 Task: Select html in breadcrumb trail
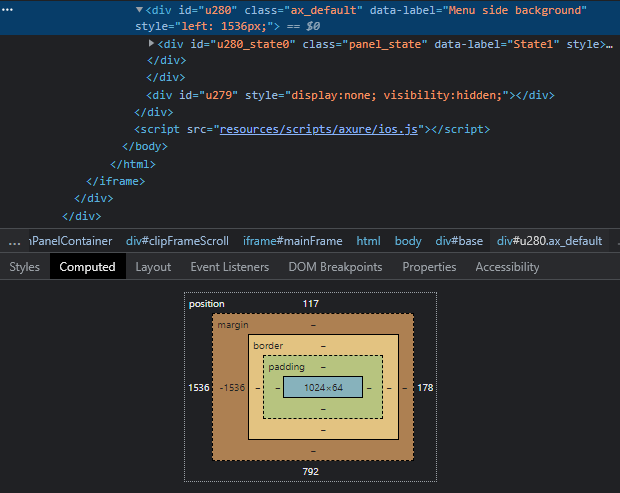tap(369, 241)
